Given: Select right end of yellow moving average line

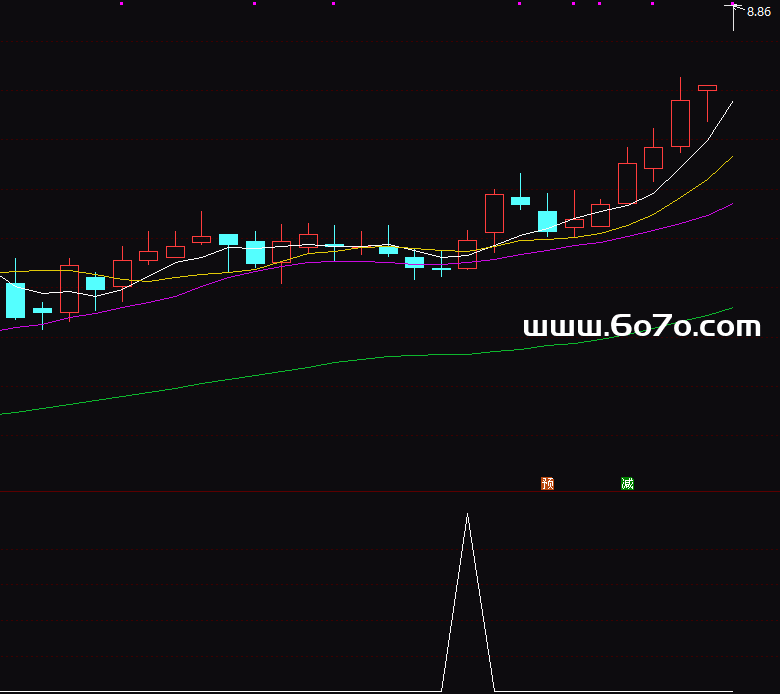Looking at the screenshot, I should 732,157.
